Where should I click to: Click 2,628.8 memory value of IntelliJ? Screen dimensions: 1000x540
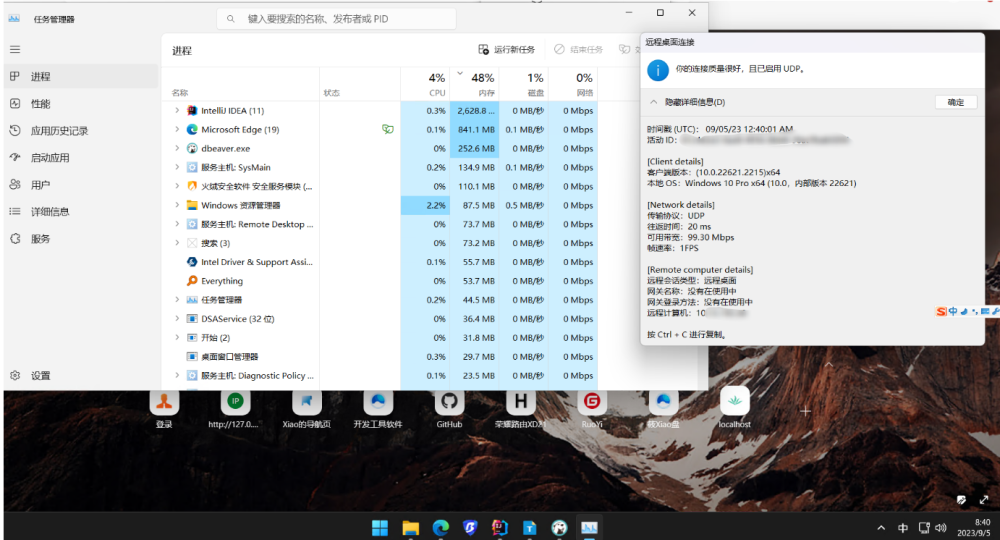476,110
